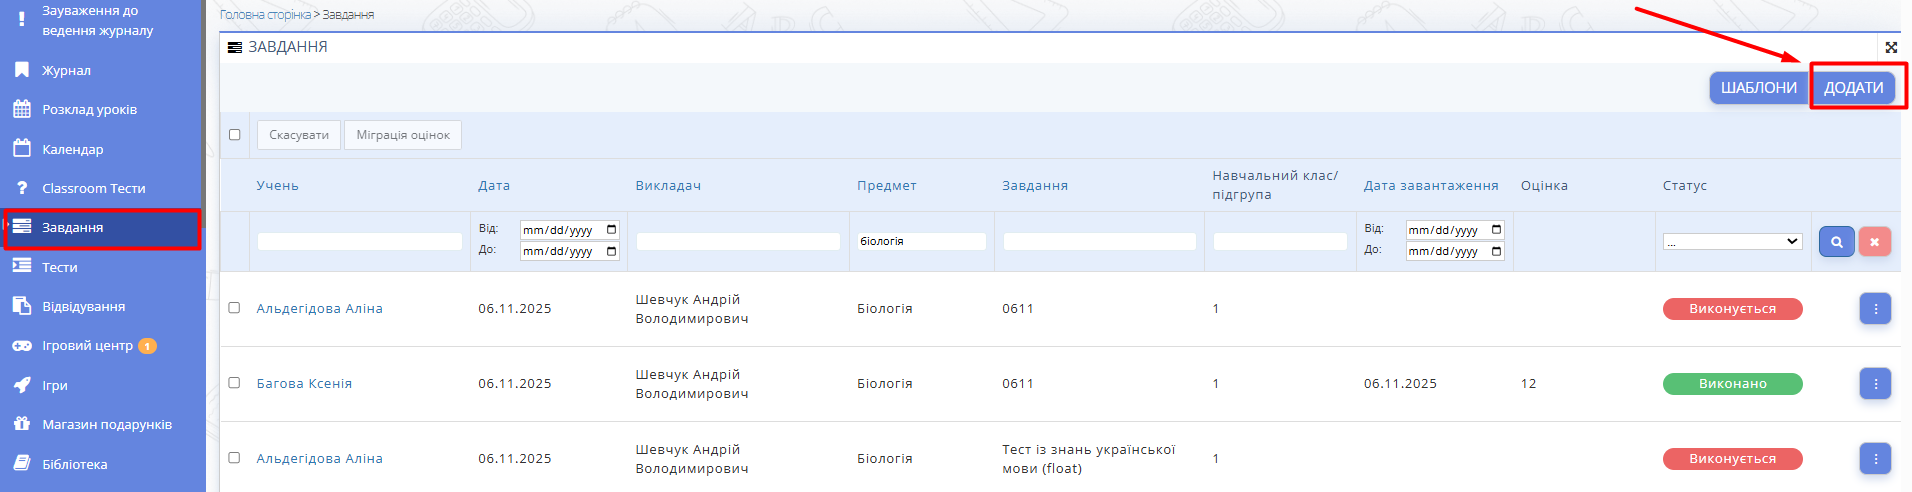The width and height of the screenshot is (1912, 492).
Task: Expand the Статус filter dropdown
Action: [x=1732, y=242]
